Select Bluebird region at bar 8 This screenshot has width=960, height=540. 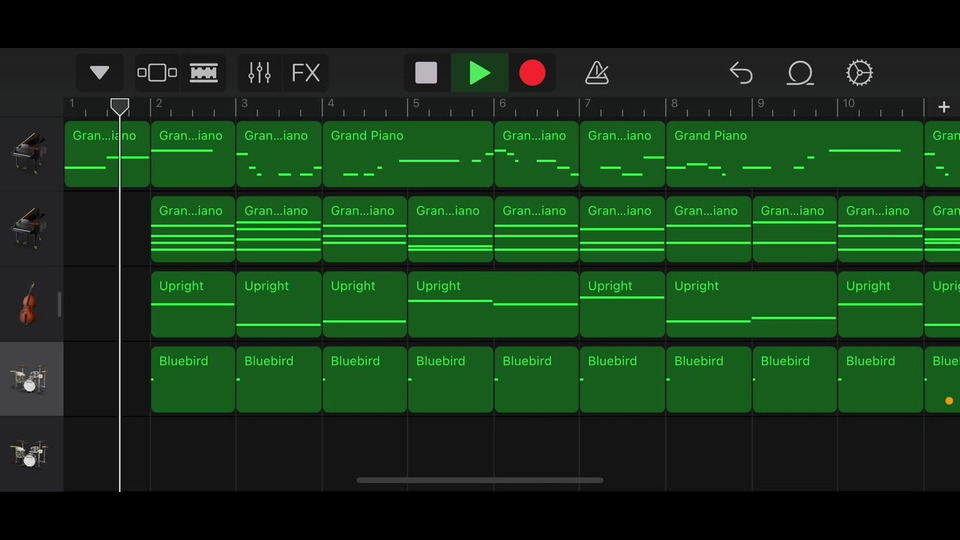click(x=708, y=380)
